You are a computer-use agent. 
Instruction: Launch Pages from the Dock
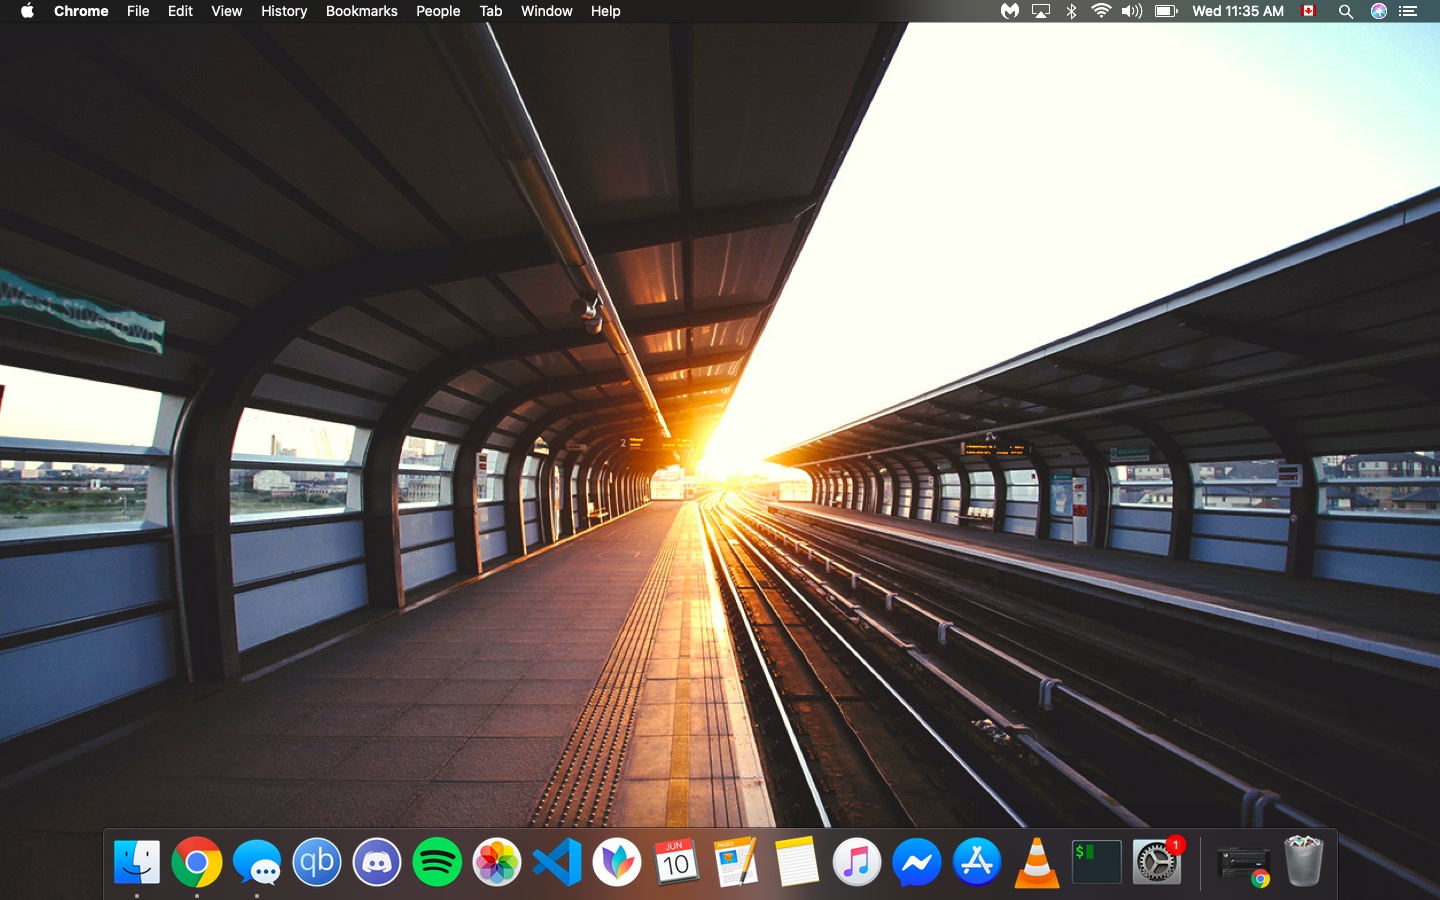pos(737,862)
